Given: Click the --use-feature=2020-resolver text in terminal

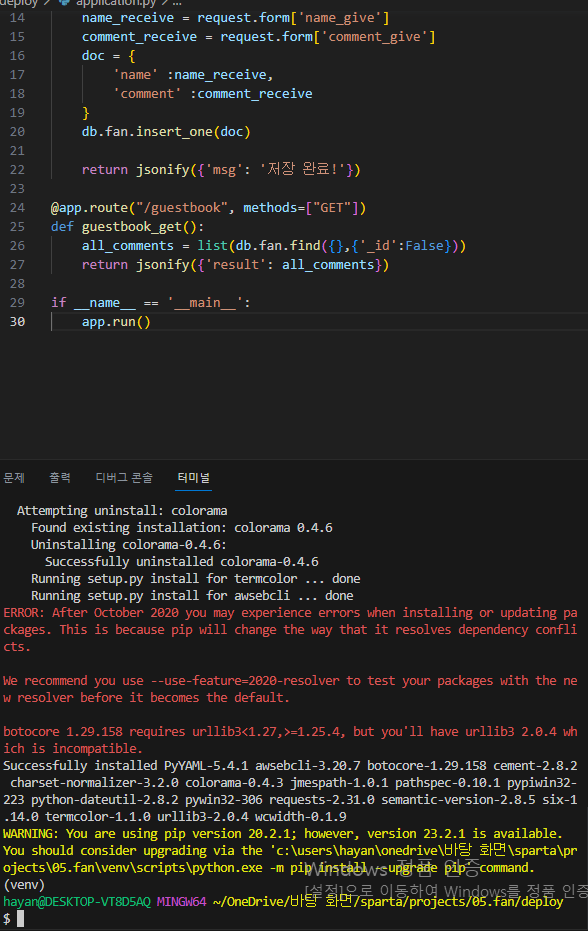Looking at the screenshot, I should pos(245,681).
